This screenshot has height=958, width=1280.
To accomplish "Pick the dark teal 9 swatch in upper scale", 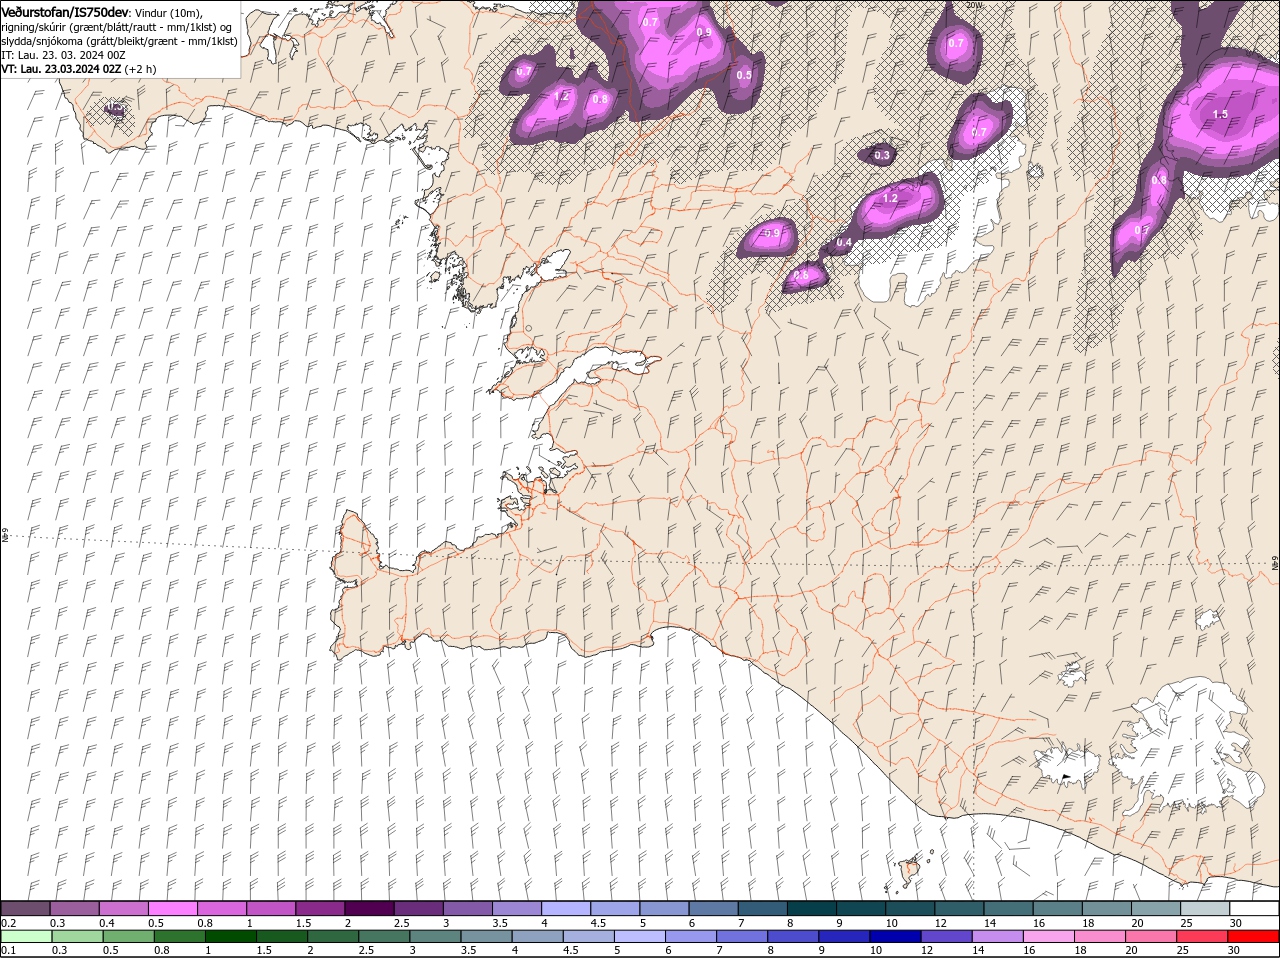I will 862,908.
